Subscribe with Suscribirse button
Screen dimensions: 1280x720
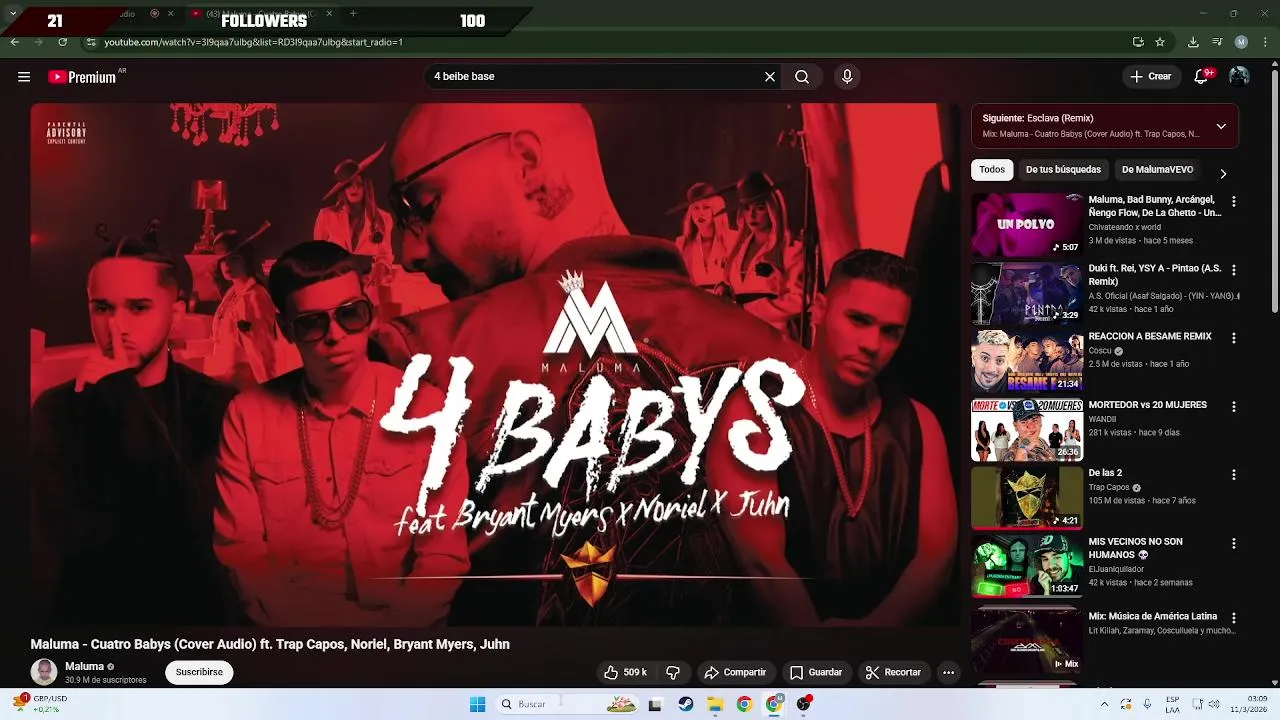click(x=199, y=672)
